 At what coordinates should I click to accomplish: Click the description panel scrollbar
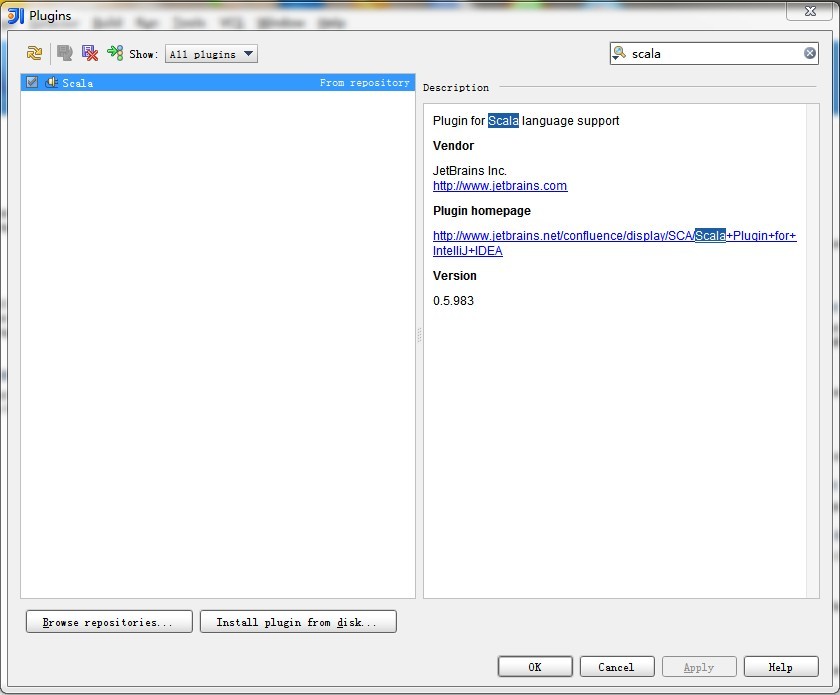coord(813,351)
